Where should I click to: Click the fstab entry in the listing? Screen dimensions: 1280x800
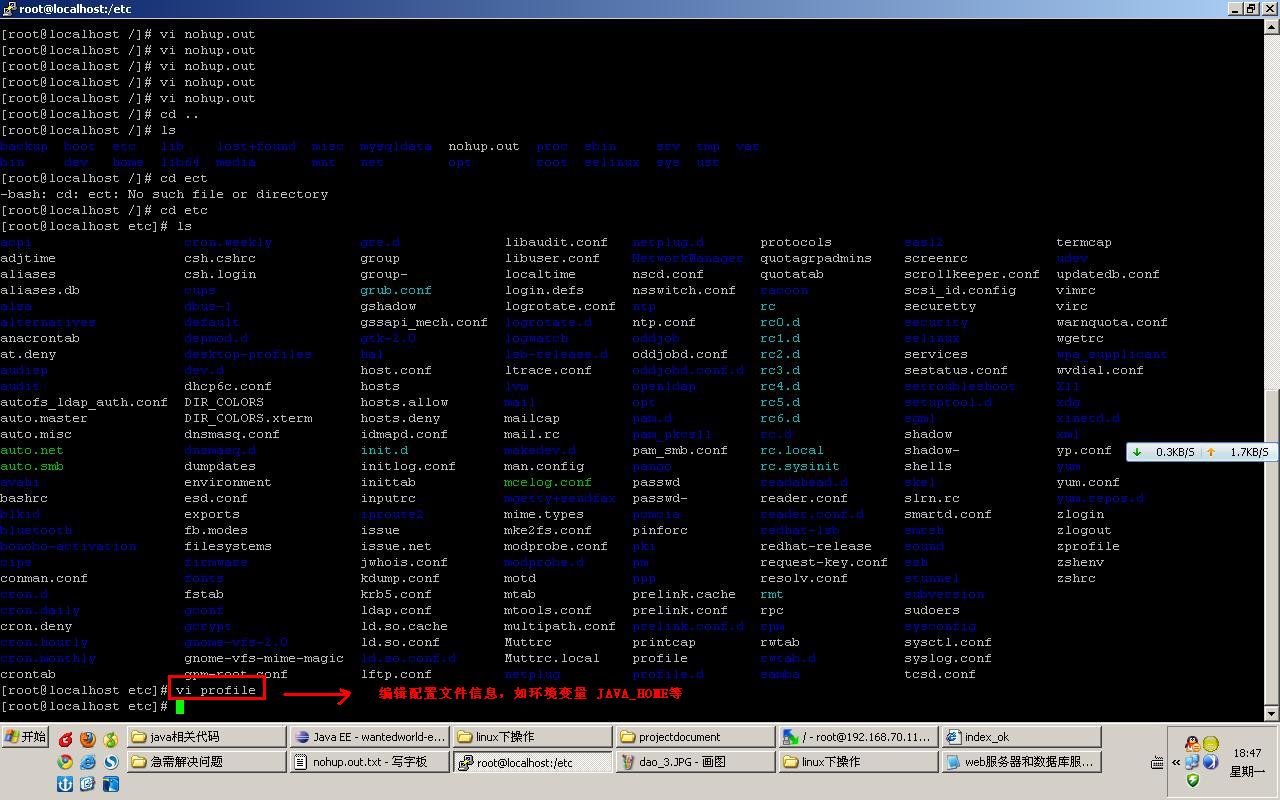coord(204,594)
